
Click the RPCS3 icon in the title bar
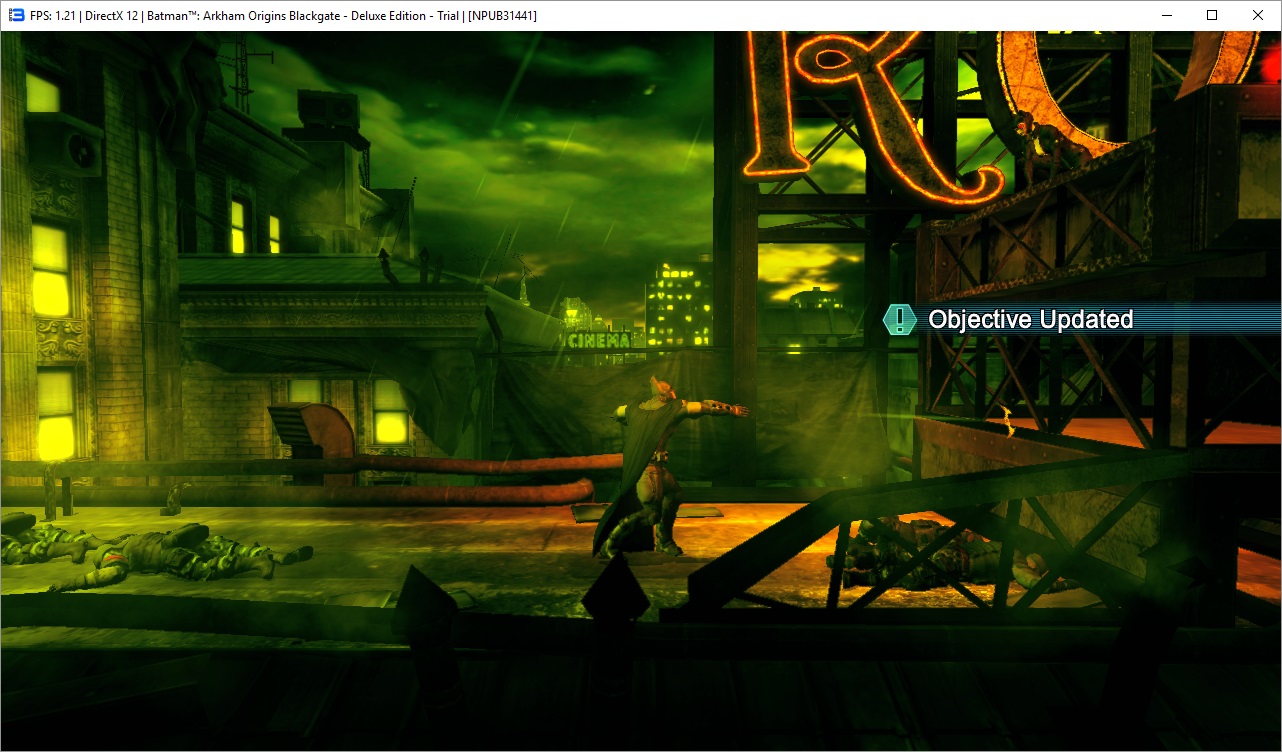coord(16,16)
